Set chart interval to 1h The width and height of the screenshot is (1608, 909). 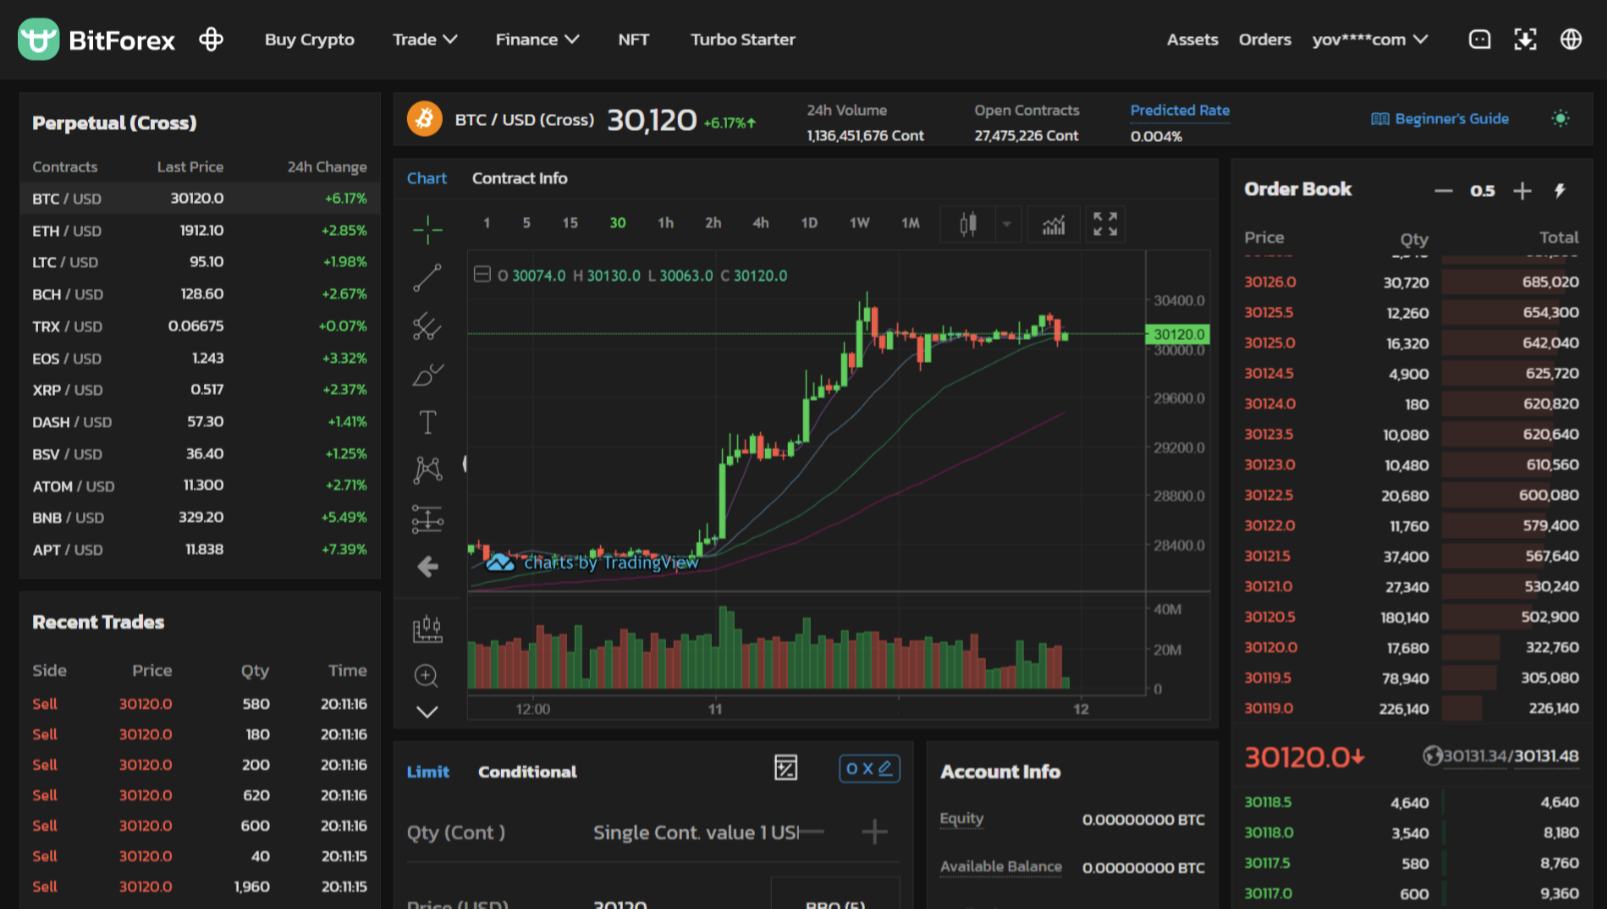point(665,223)
